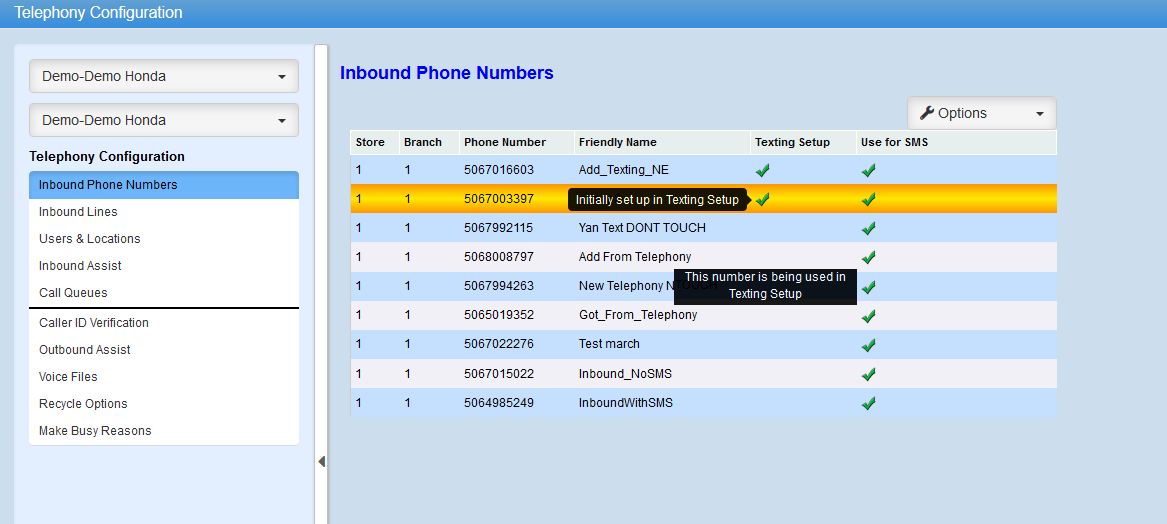Click Use for SMS checkmark for Inbound_NoSMS
Image resolution: width=1167 pixels, height=524 pixels.
point(868,374)
